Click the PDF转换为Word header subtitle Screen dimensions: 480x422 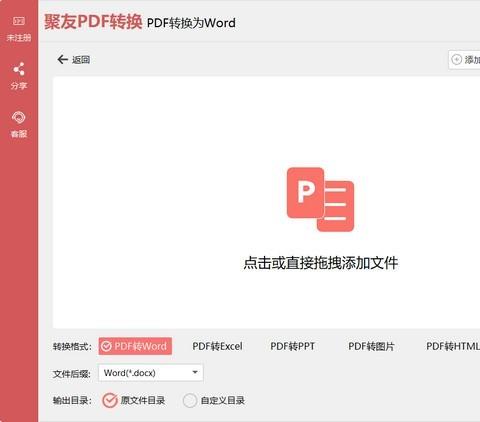(191, 23)
